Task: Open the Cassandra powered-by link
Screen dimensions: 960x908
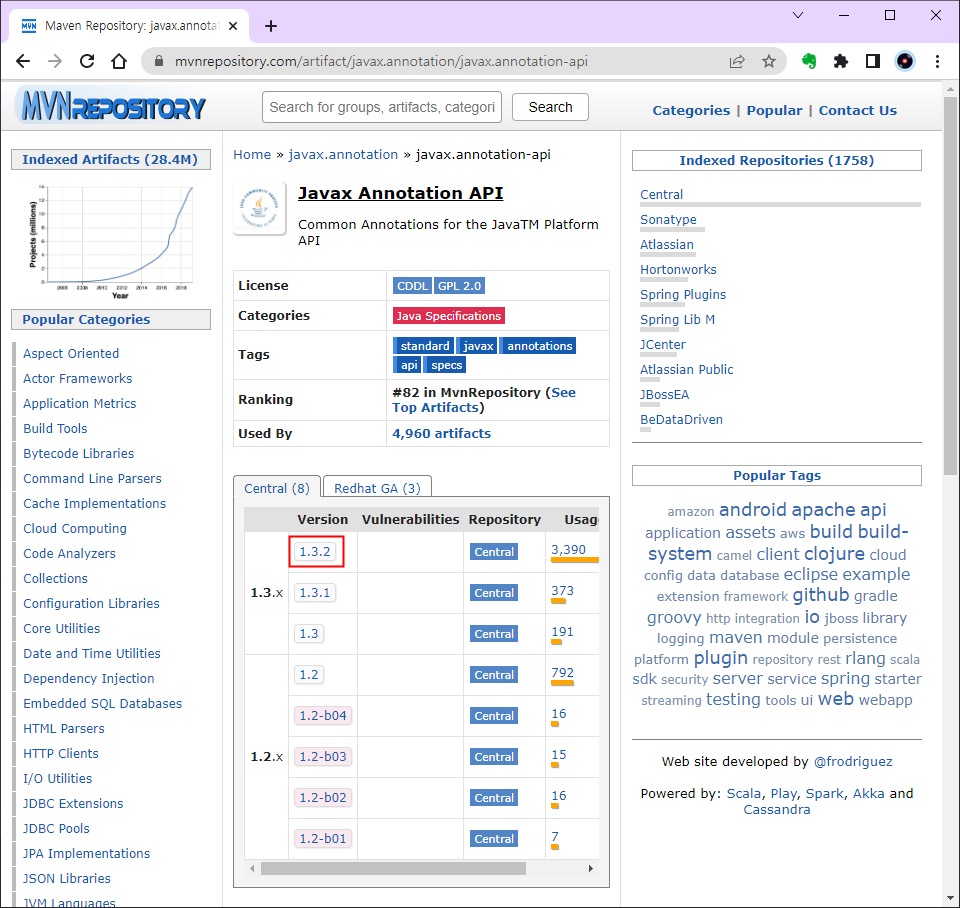Action: point(776,809)
